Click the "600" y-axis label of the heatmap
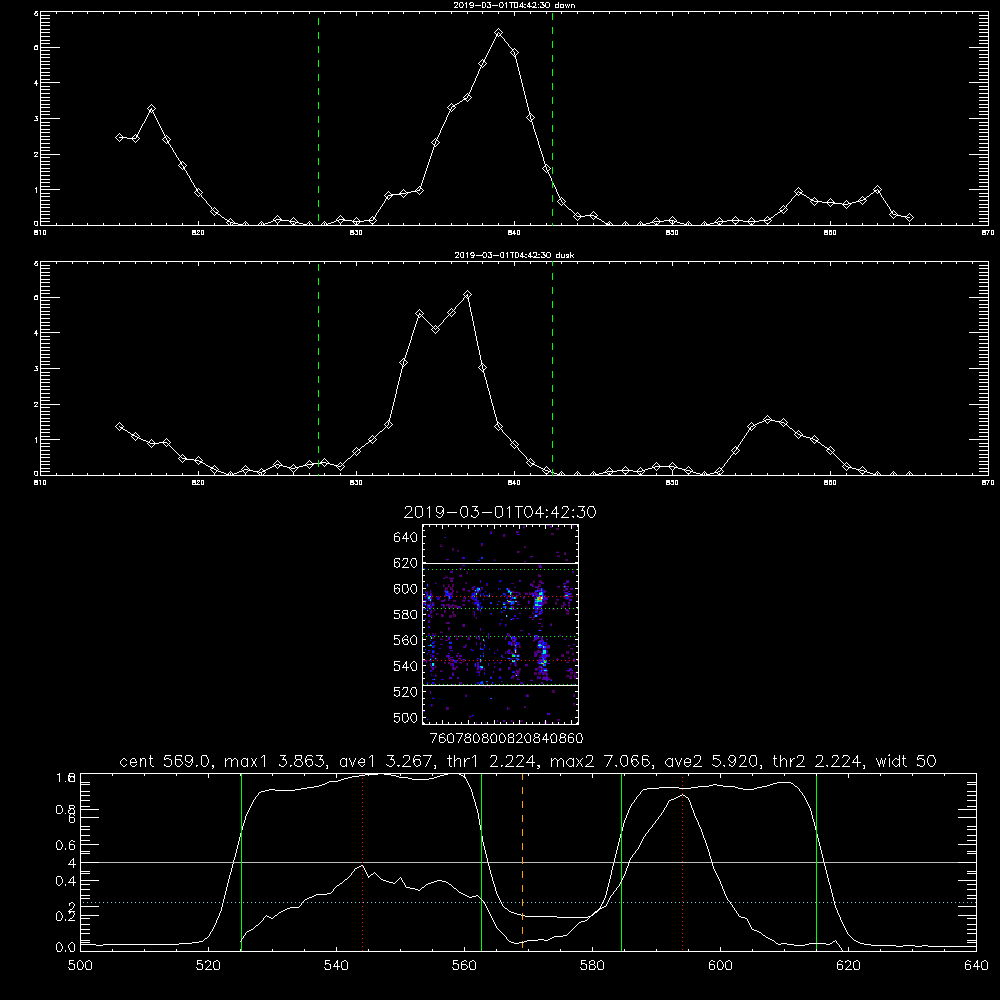1000x1000 pixels. [x=406, y=589]
